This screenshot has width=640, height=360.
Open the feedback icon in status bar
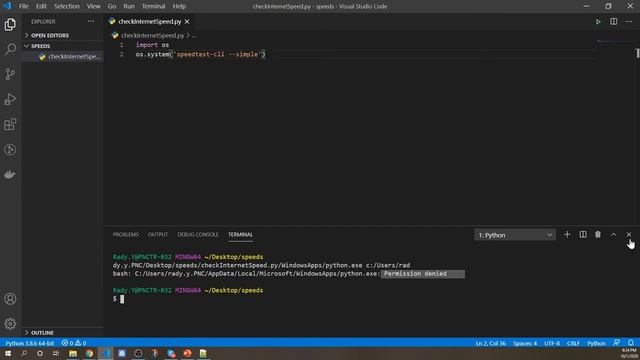click(616, 343)
